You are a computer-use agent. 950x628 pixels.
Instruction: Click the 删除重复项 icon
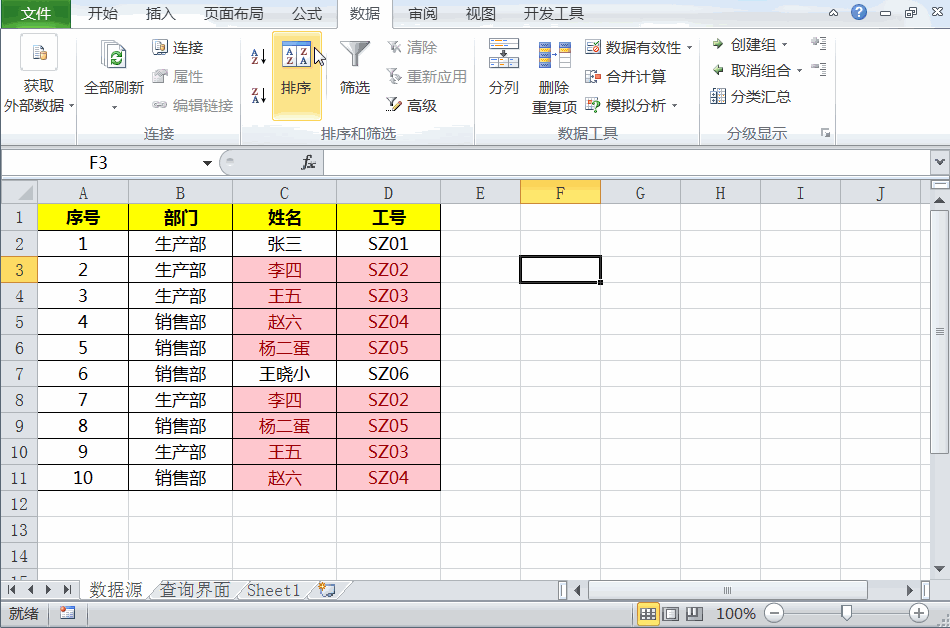point(554,56)
